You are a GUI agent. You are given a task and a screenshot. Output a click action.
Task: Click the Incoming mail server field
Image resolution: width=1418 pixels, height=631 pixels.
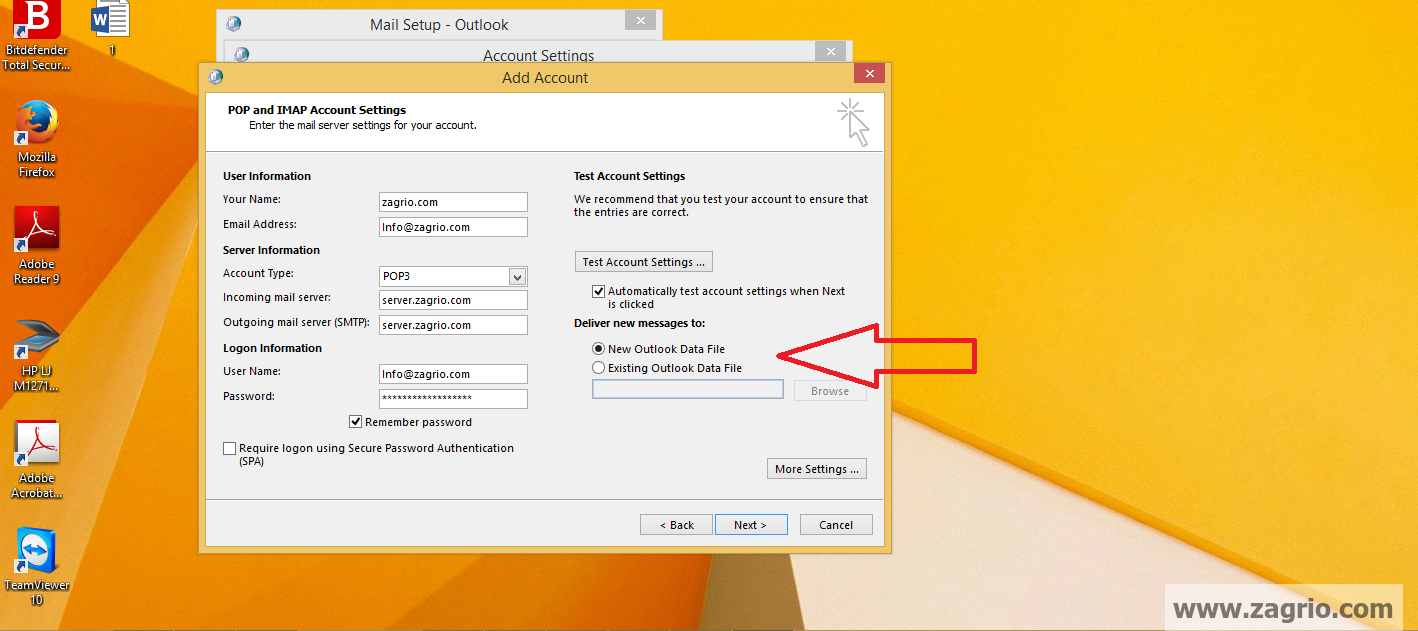tap(453, 300)
